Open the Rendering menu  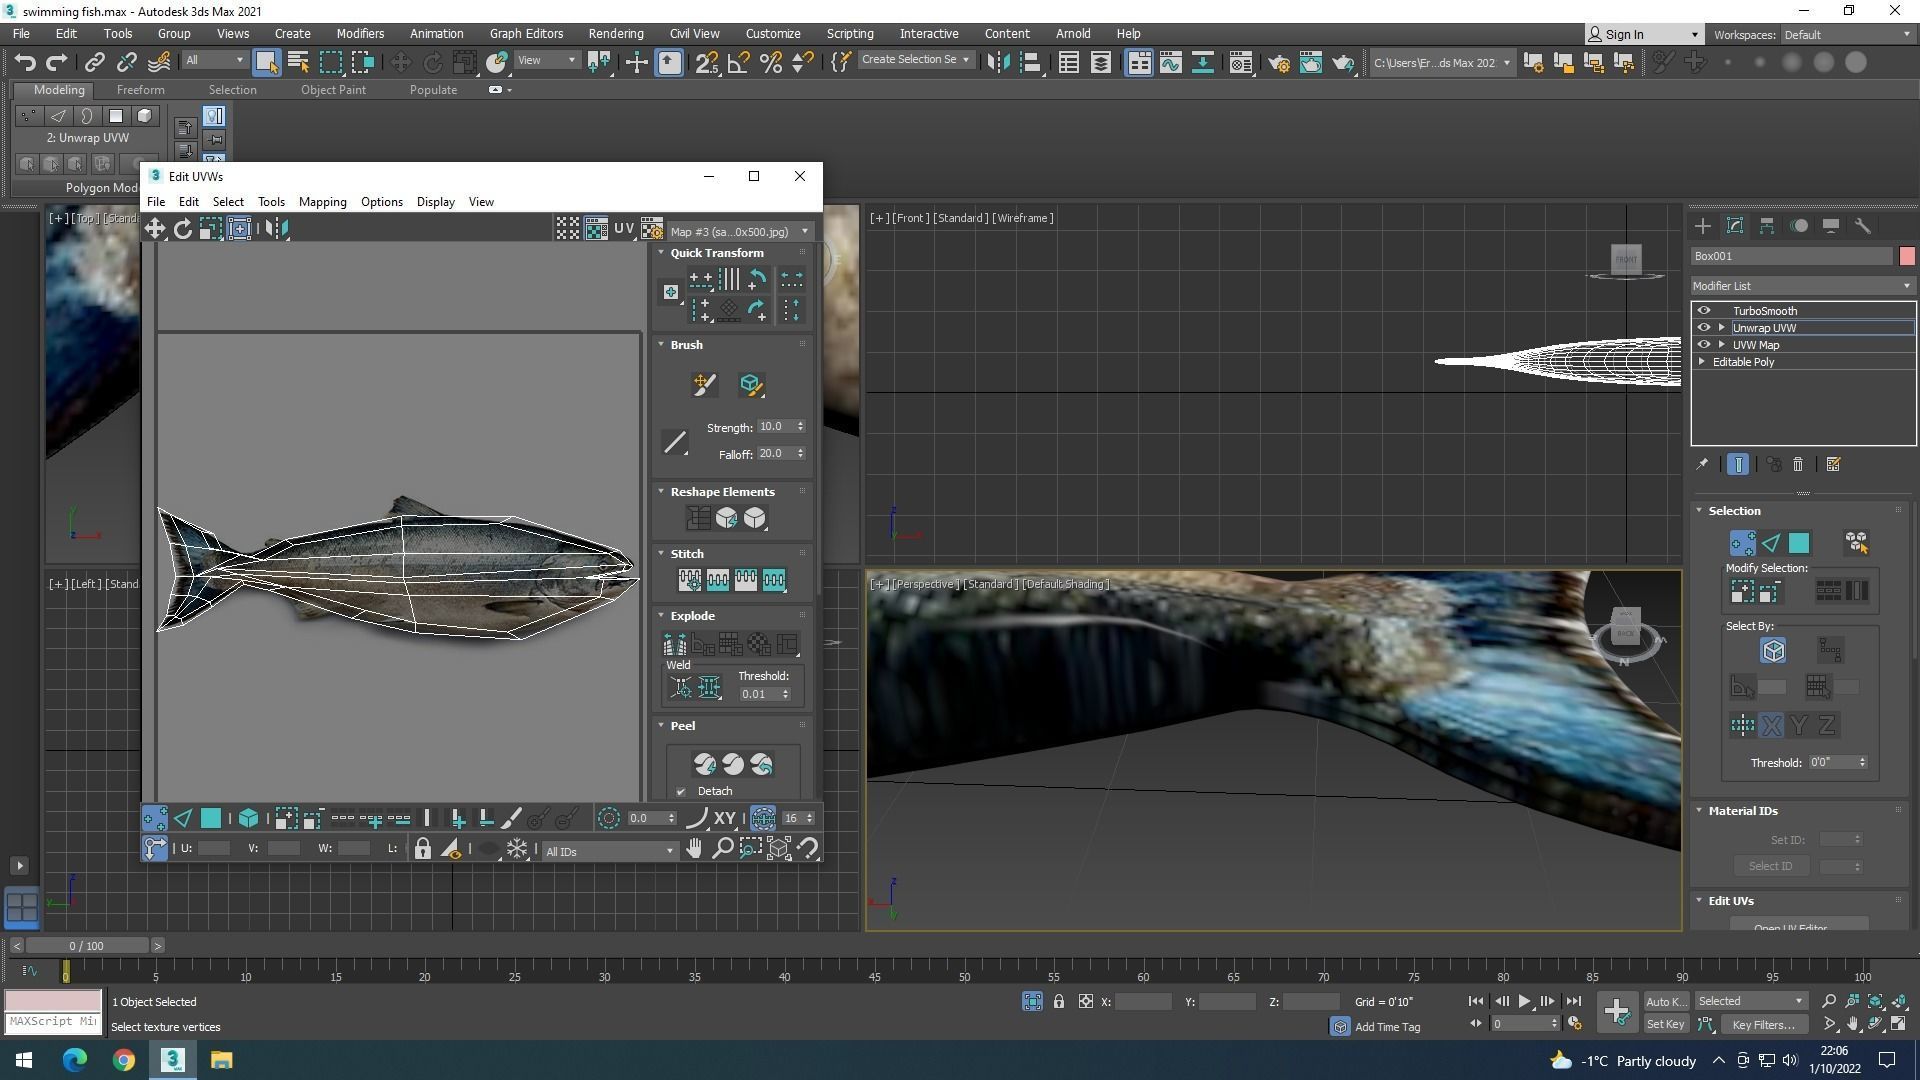(x=616, y=34)
